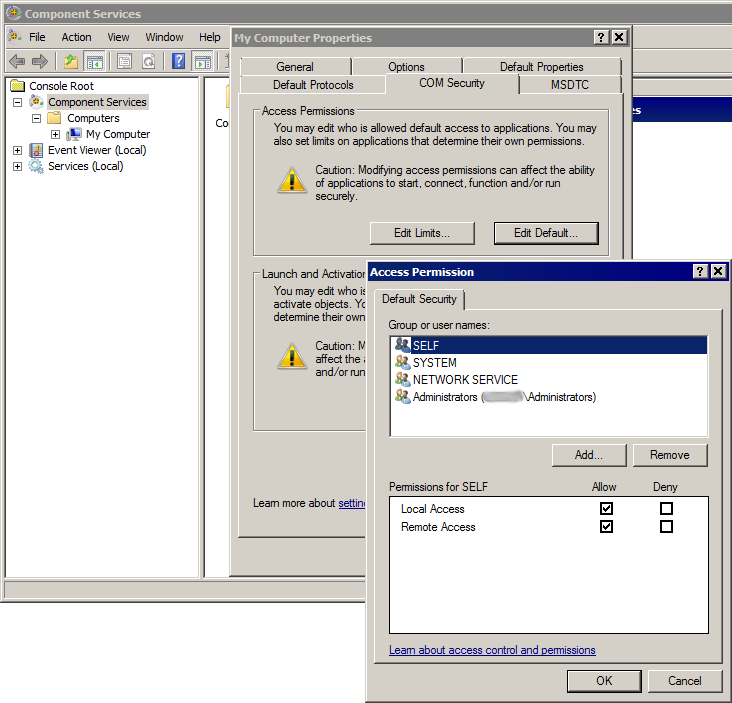Click the Back arrow in the toolbar
Screen dimensions: 732x703
[x=17, y=61]
